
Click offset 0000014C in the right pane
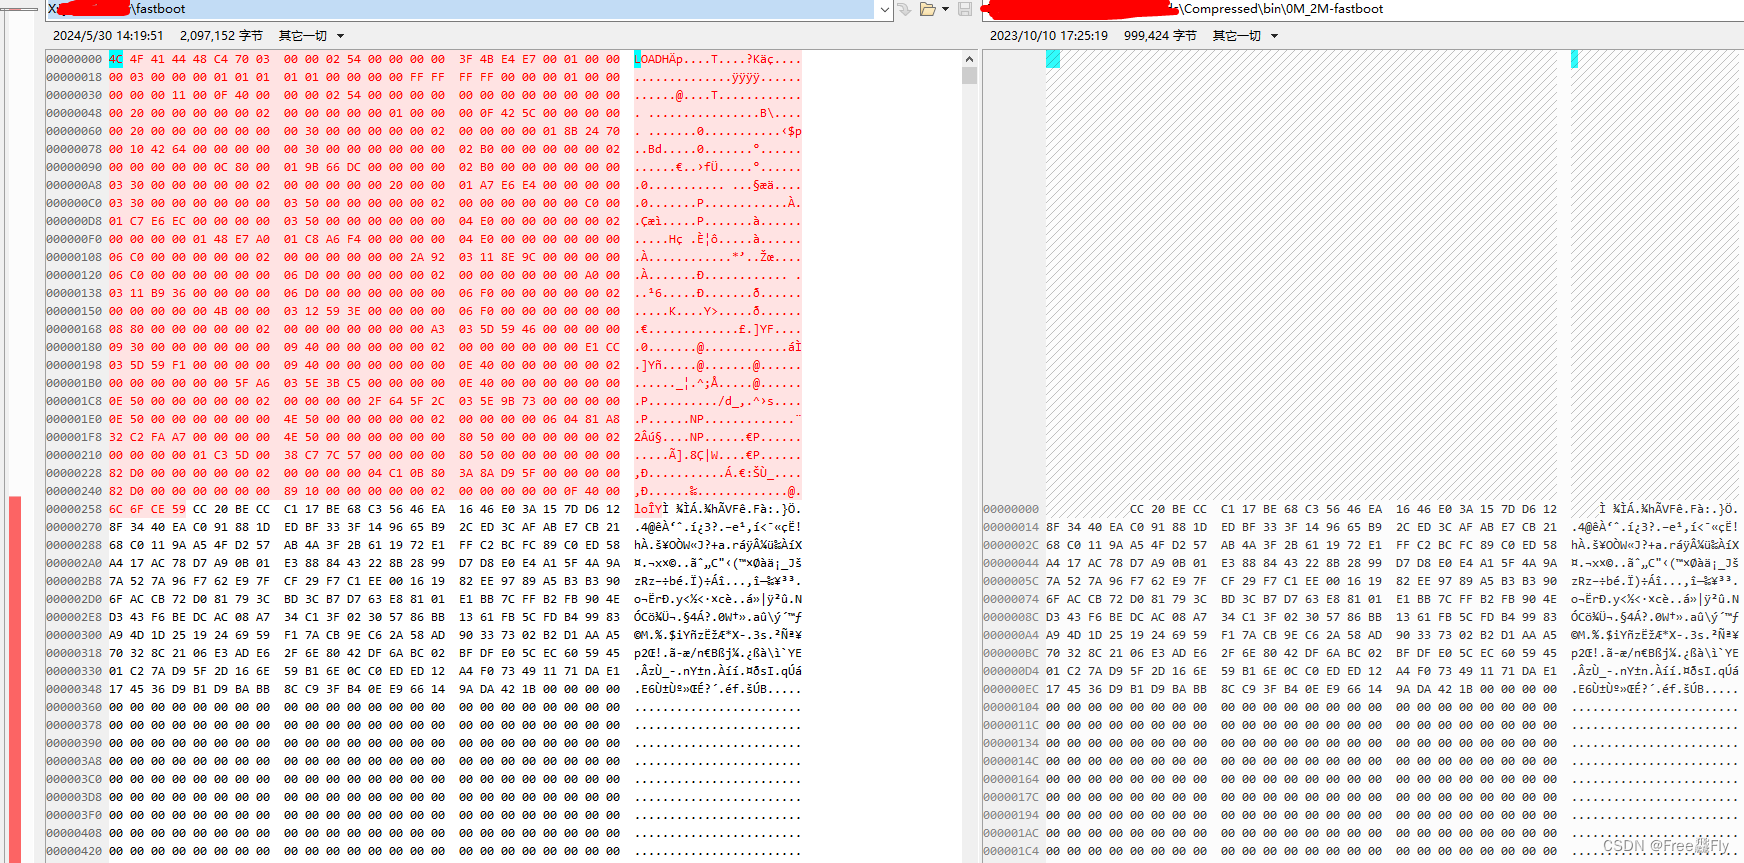click(x=1011, y=762)
